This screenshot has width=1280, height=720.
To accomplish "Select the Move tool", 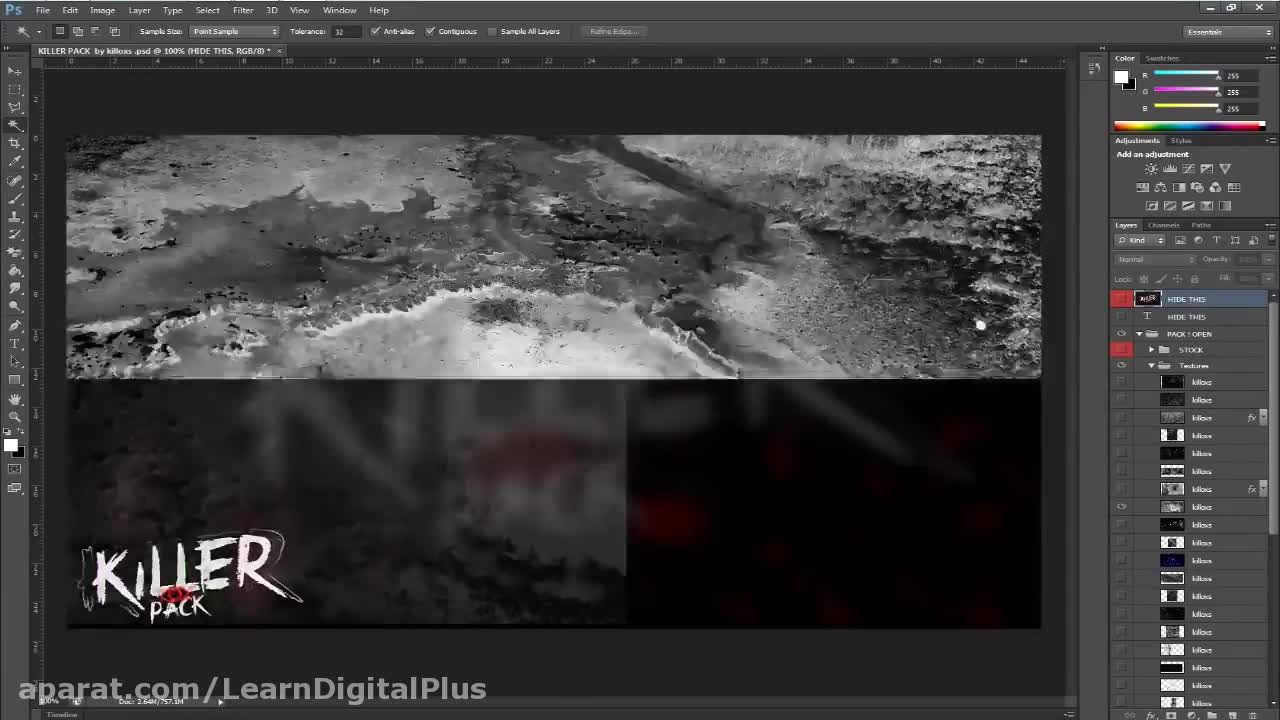I will 15,71.
